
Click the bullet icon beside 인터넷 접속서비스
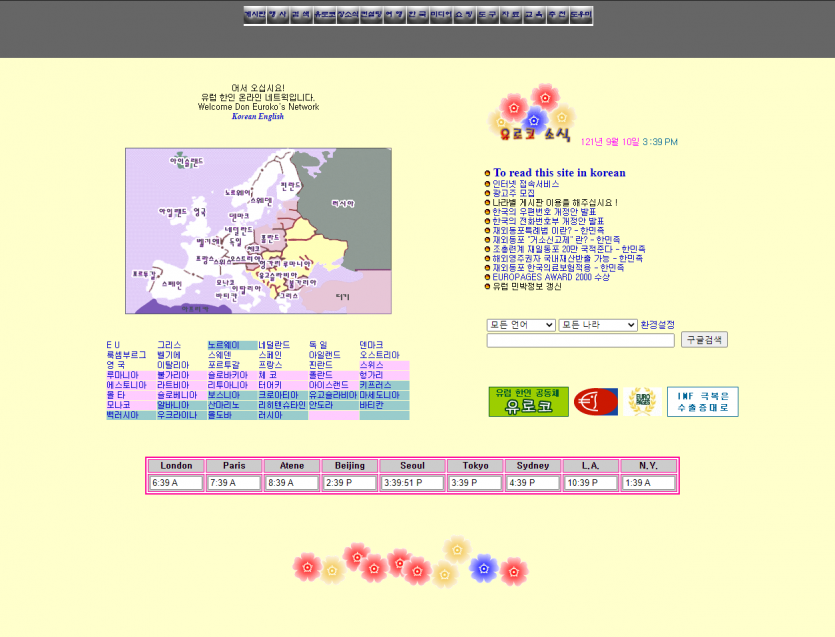pos(489,183)
